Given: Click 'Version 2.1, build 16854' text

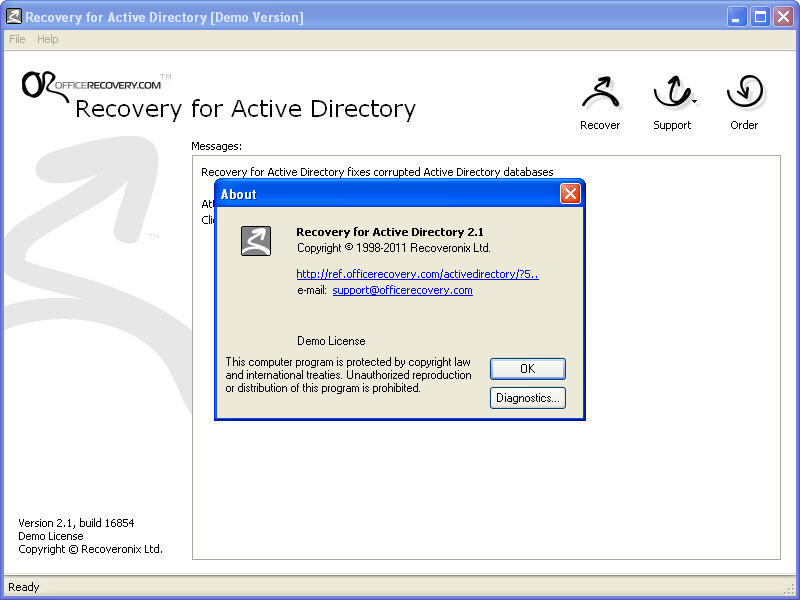Looking at the screenshot, I should [76, 523].
